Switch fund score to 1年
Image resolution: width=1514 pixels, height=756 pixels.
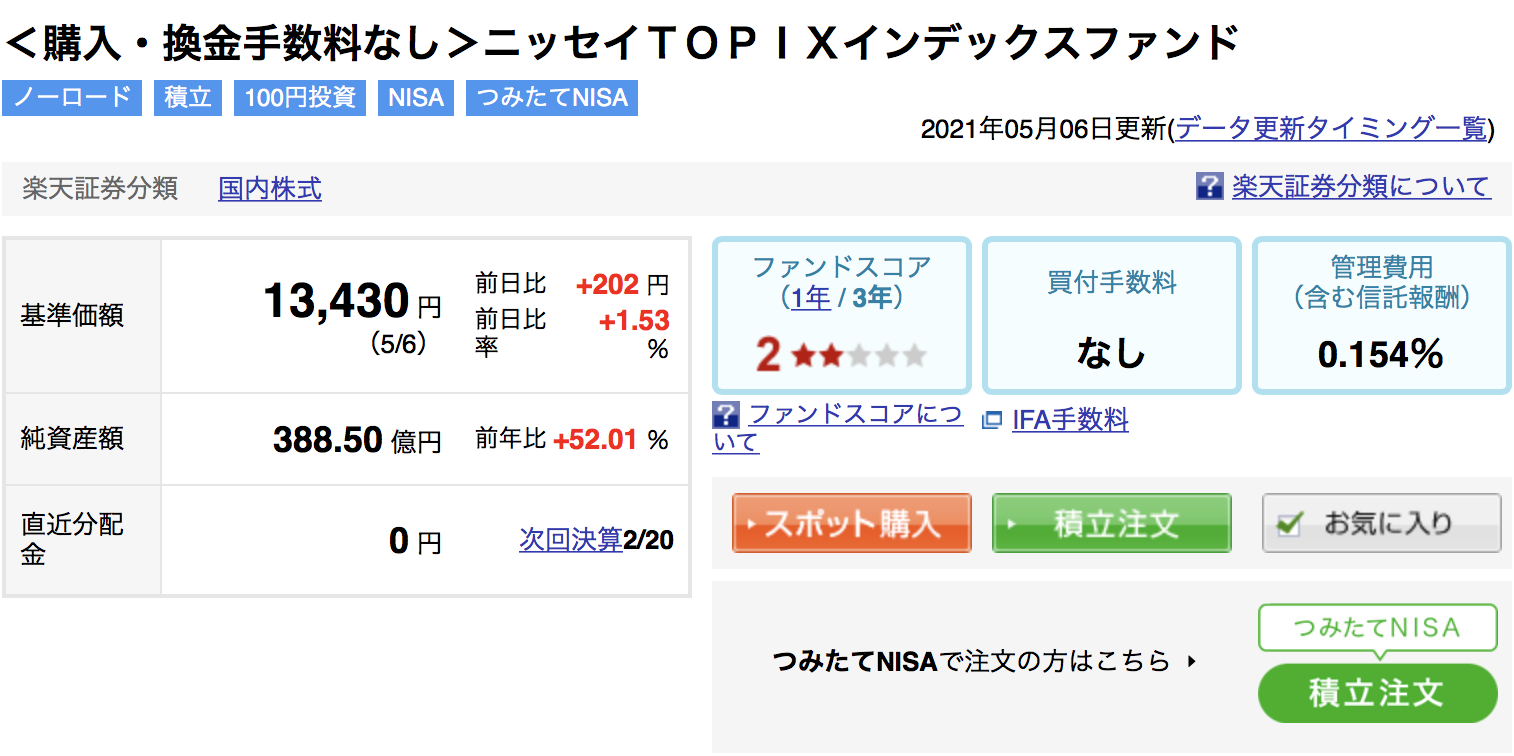coord(811,298)
